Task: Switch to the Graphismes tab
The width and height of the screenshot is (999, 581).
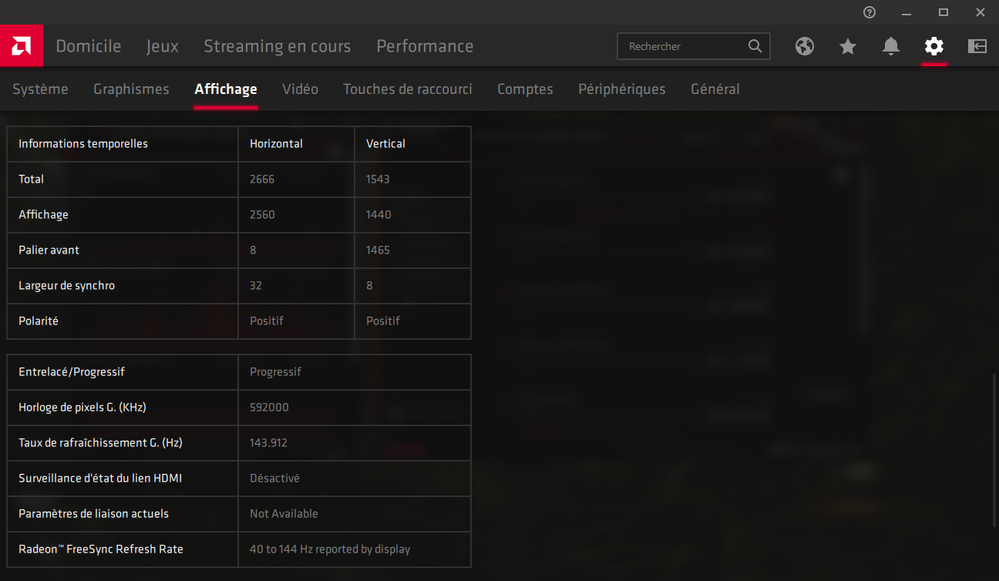Action: click(x=131, y=89)
